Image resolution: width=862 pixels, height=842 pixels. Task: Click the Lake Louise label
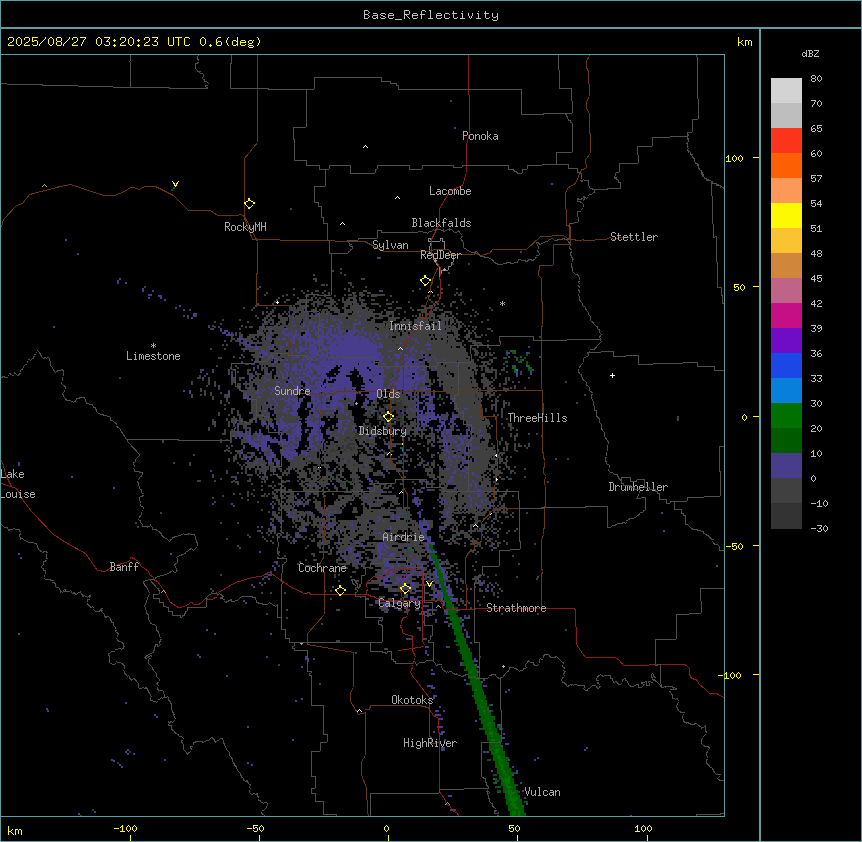point(18,484)
